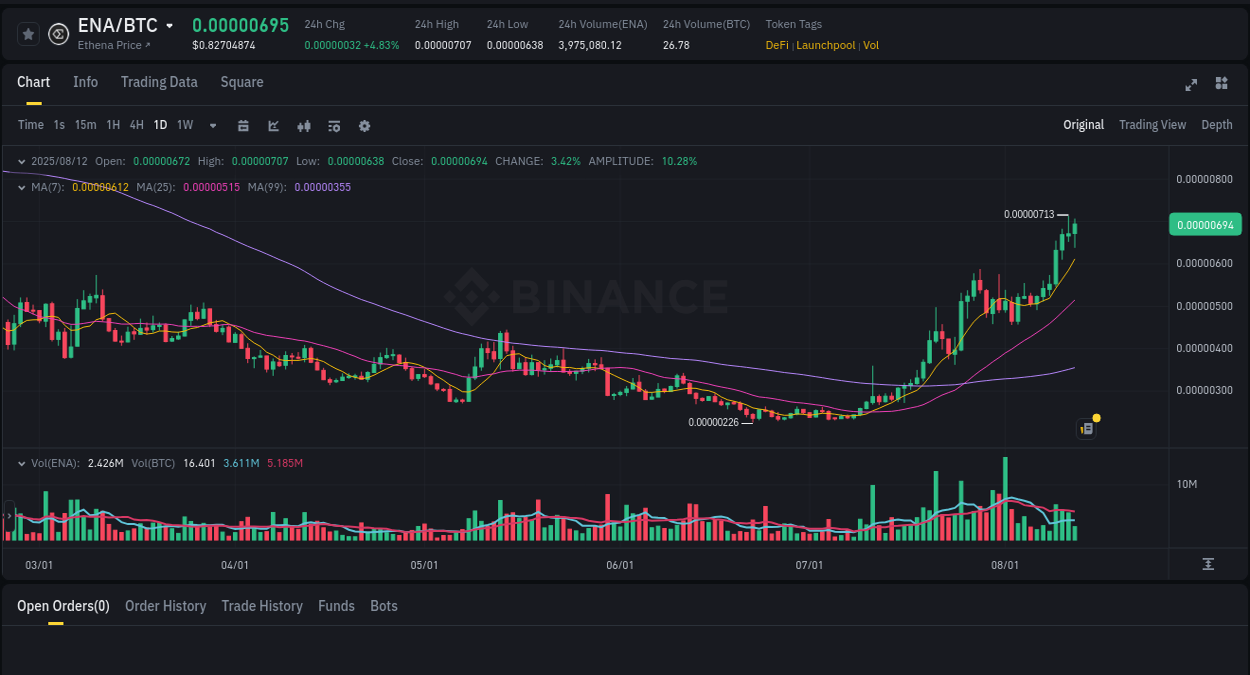Select the line chart type icon
This screenshot has width=1250, height=675.
[x=273, y=125]
